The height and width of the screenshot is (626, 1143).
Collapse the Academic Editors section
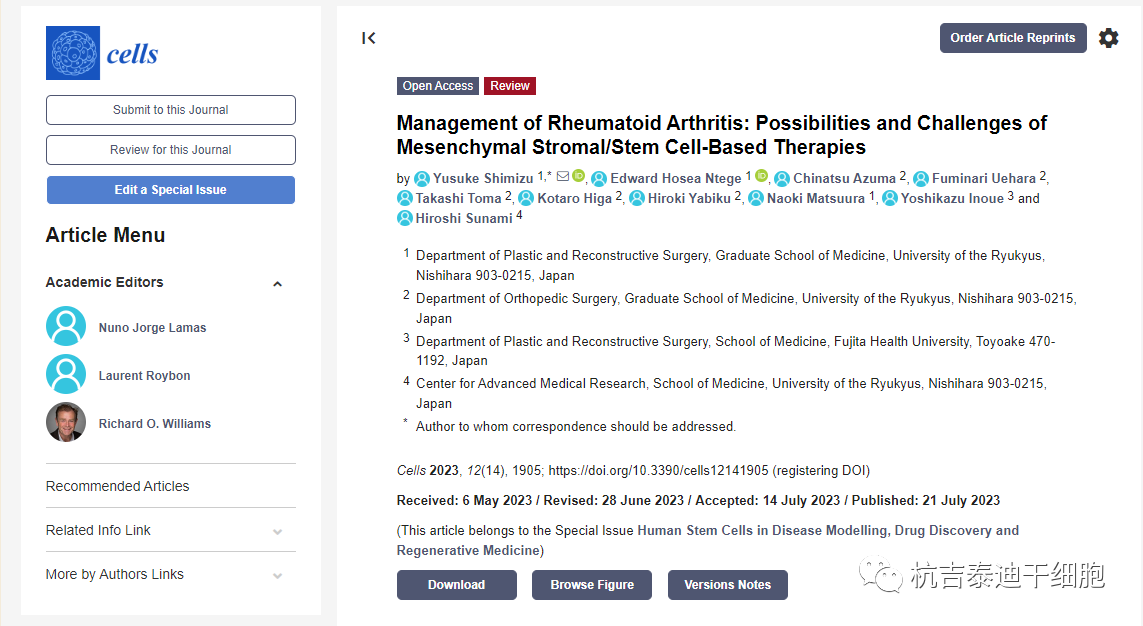(277, 283)
